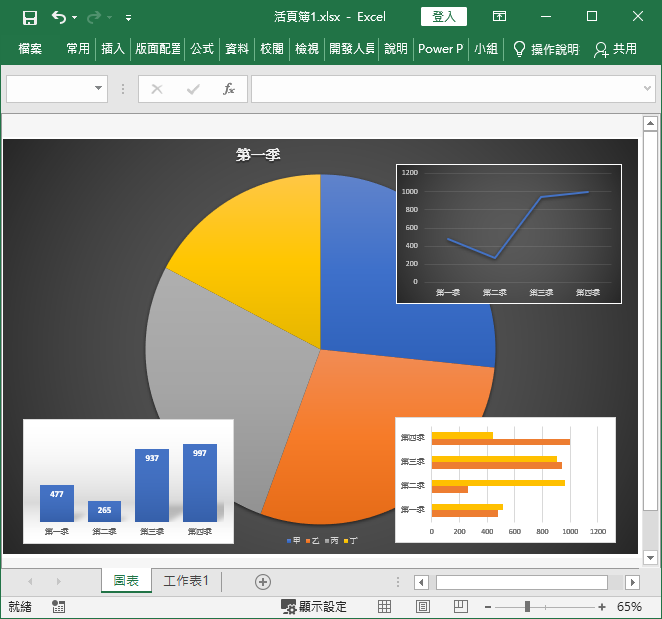The image size is (662, 619).
Task: Click the 265 column bar
Action: click(104, 511)
